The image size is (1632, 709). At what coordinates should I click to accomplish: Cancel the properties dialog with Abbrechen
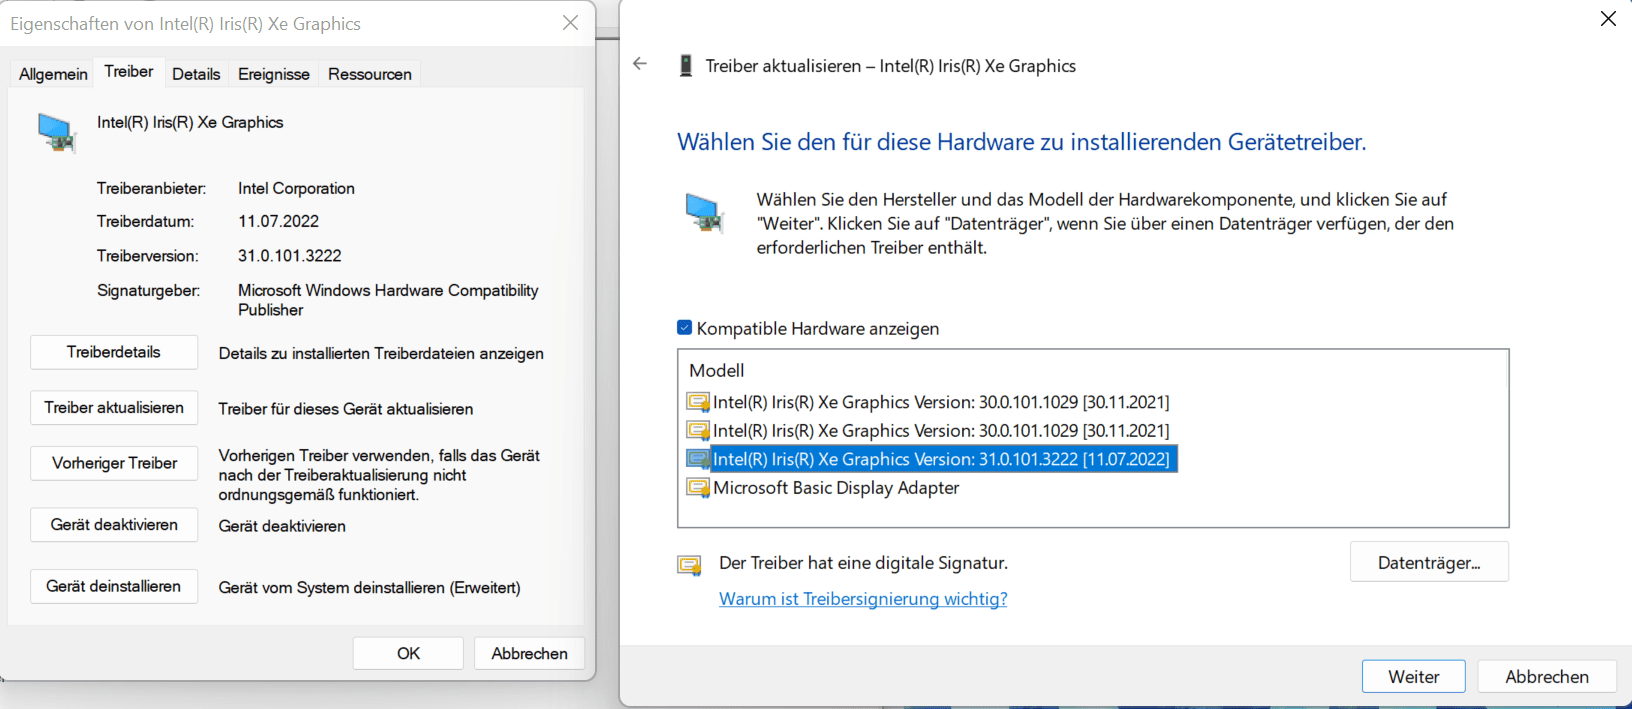[529, 653]
